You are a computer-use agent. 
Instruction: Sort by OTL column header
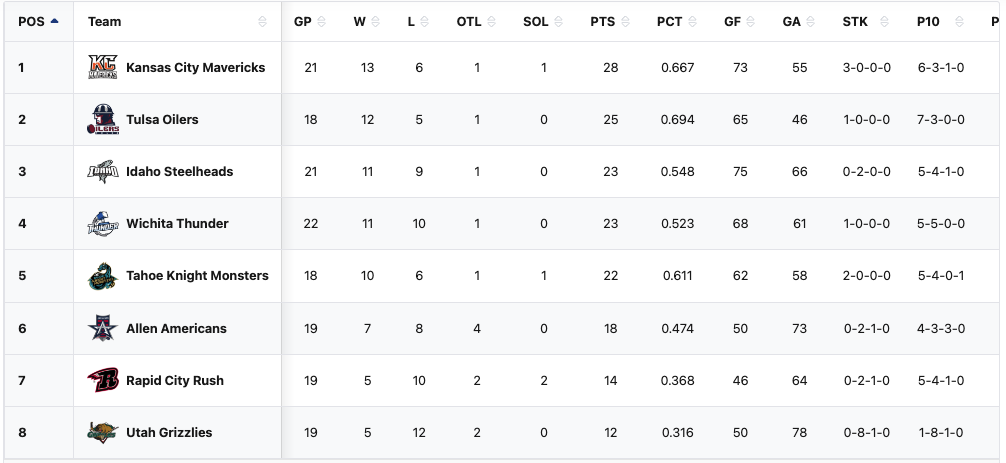(x=469, y=22)
